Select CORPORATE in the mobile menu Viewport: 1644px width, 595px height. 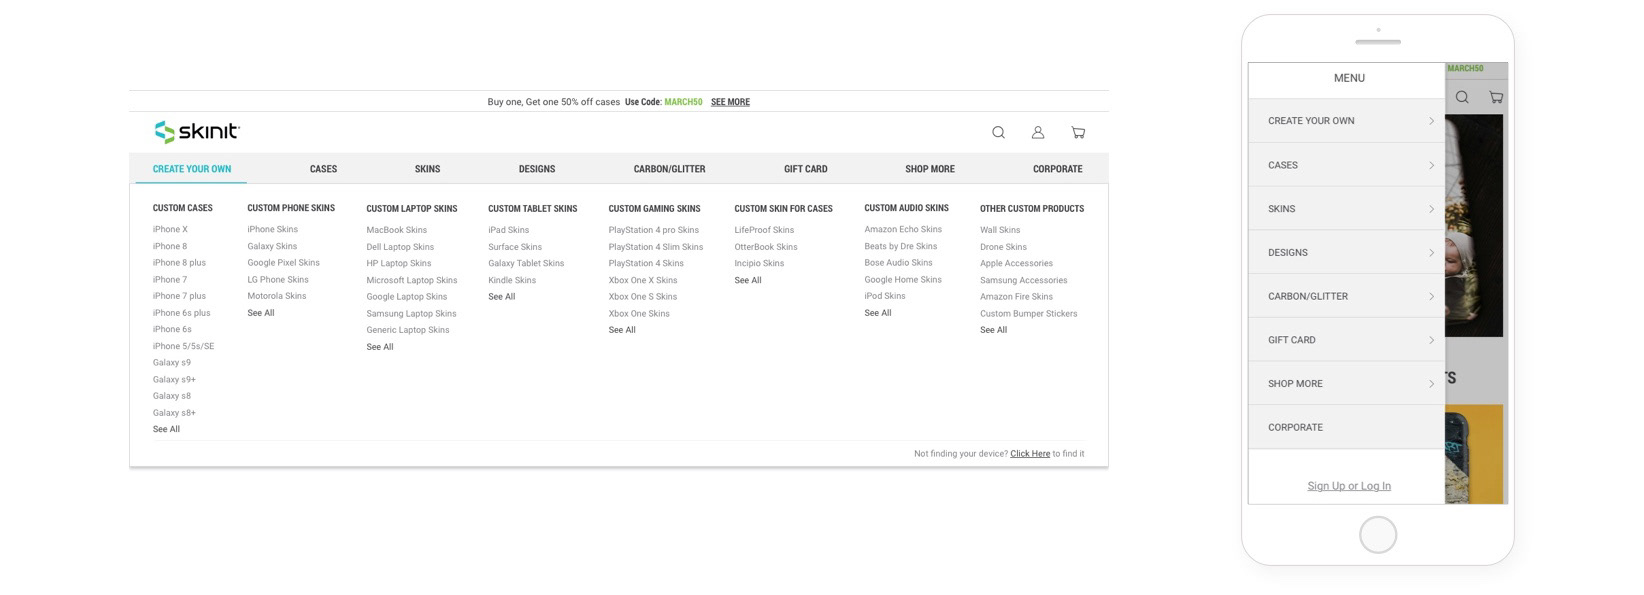tap(1346, 427)
